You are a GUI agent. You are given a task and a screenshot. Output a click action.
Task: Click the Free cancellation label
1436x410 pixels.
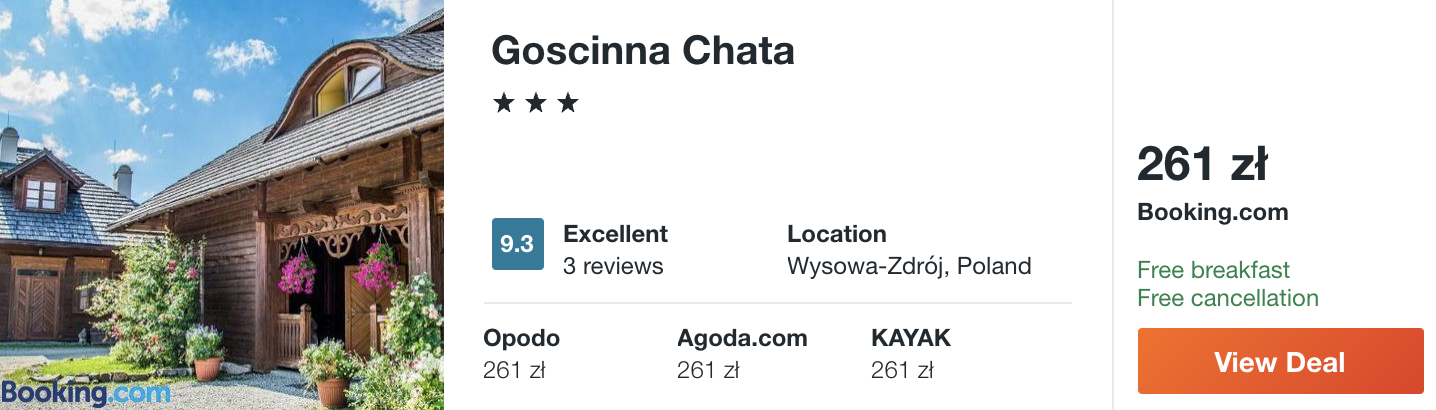tap(1228, 298)
